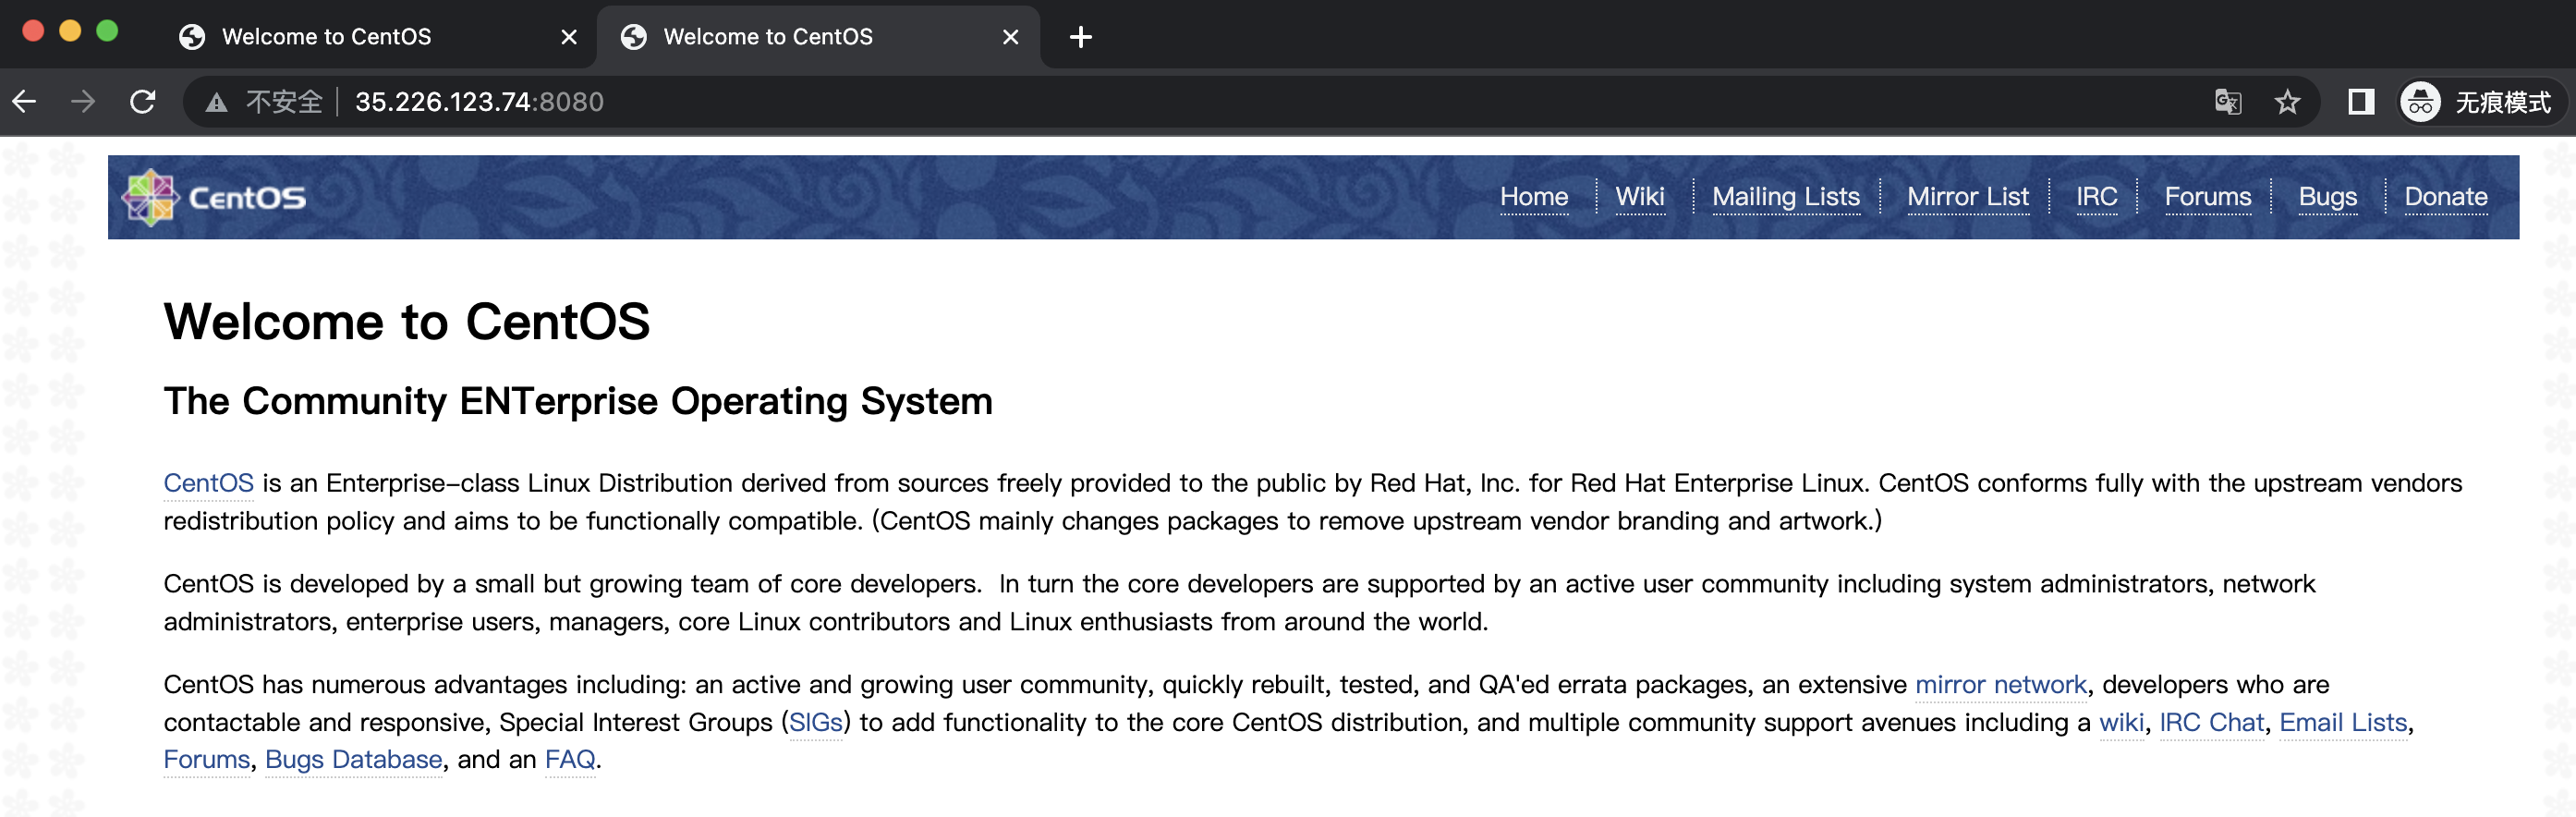Follow the FAQ link
Screen dimensions: 2576x817
point(570,759)
